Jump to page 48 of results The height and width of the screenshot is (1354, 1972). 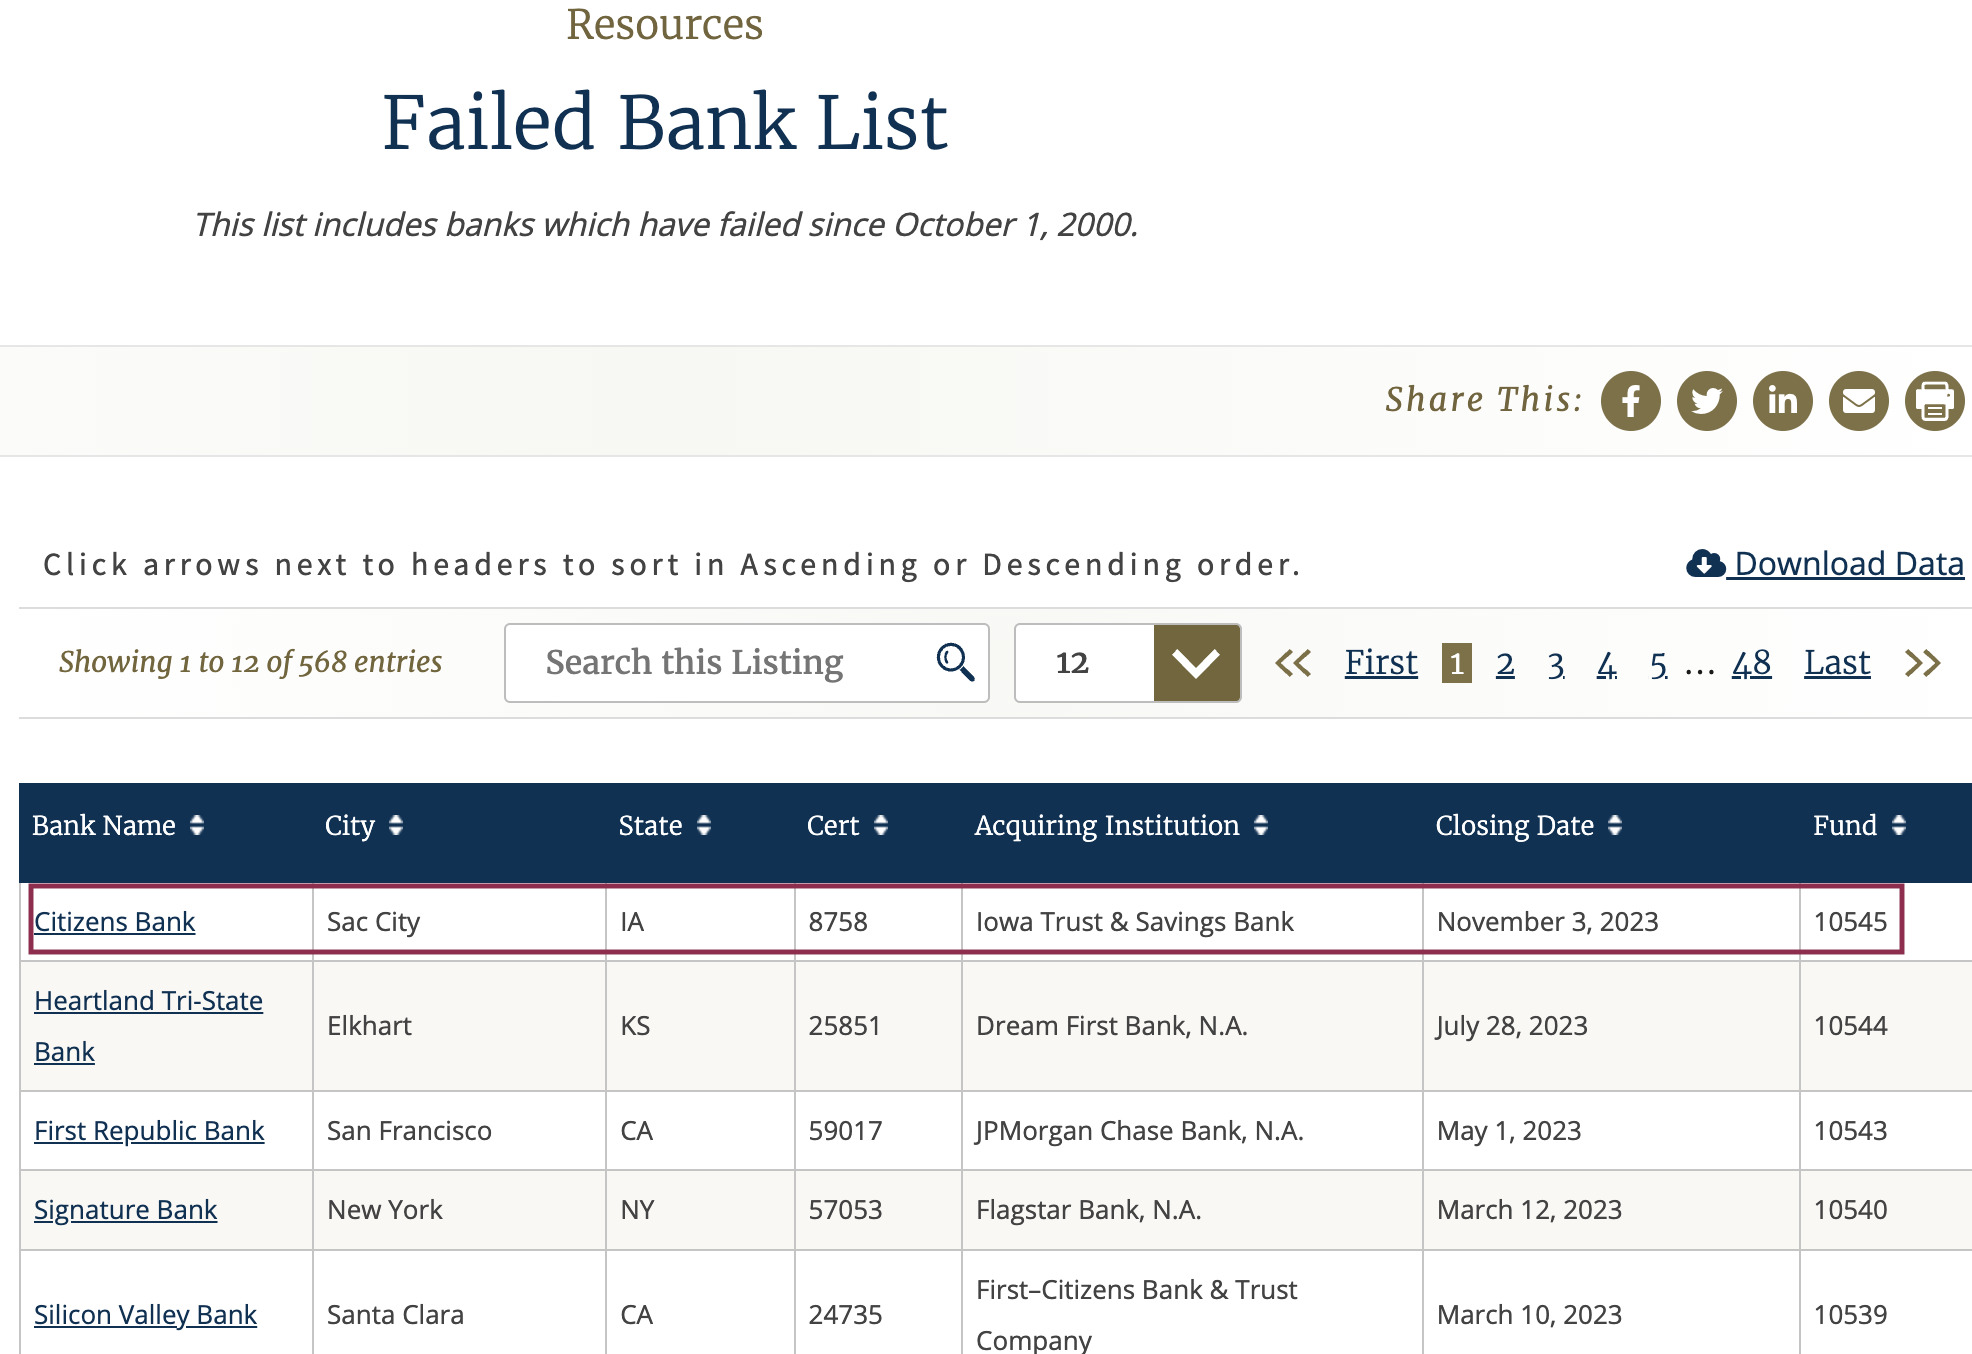click(x=1752, y=664)
